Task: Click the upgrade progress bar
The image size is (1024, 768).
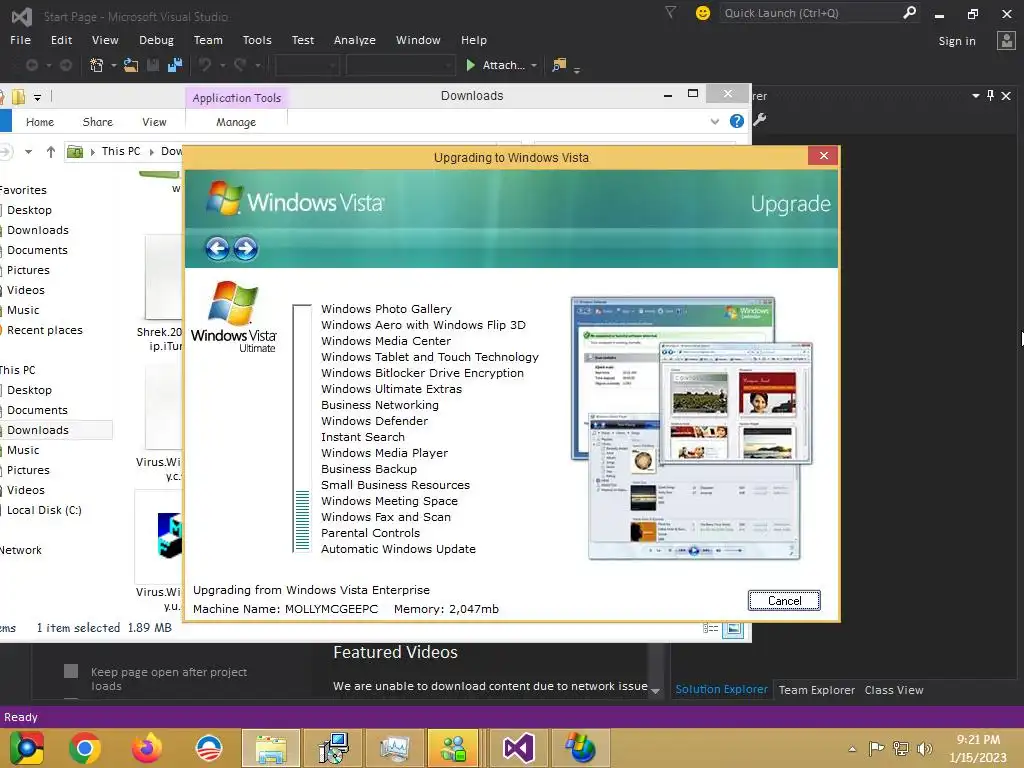Action: point(302,428)
